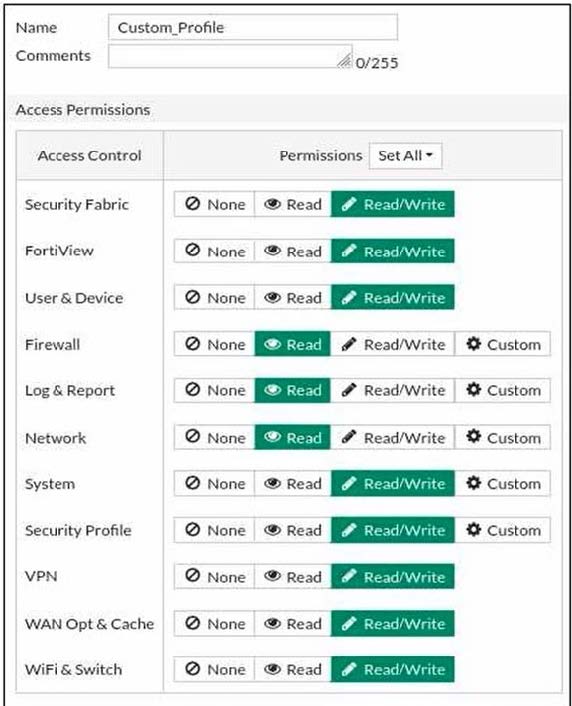This screenshot has width=572, height=706.
Task: Select Read for Security Profile
Action: pyautogui.click(x=293, y=530)
